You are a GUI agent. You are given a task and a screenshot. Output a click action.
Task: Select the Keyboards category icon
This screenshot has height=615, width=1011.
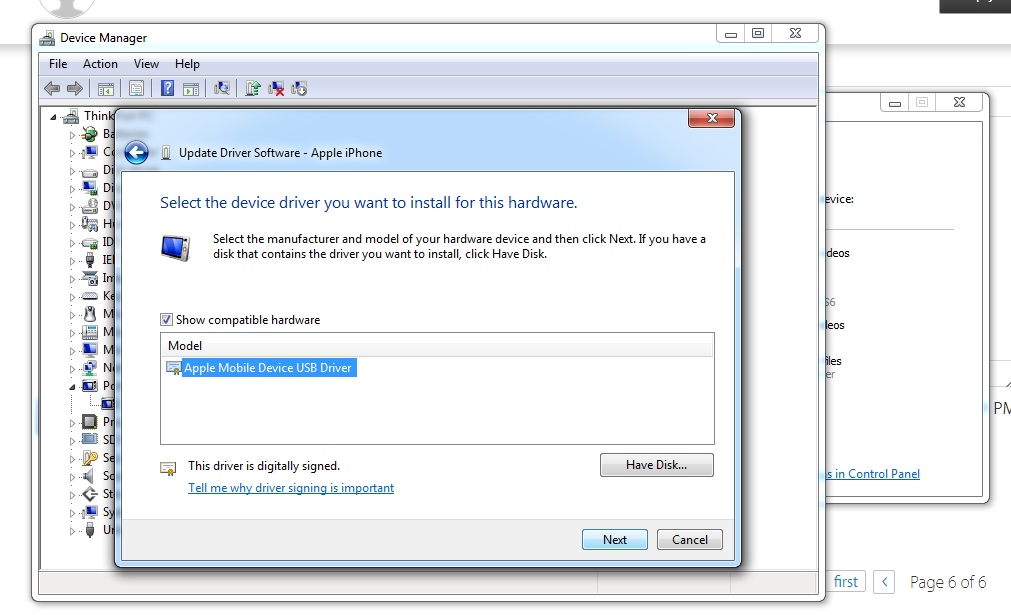click(90, 296)
